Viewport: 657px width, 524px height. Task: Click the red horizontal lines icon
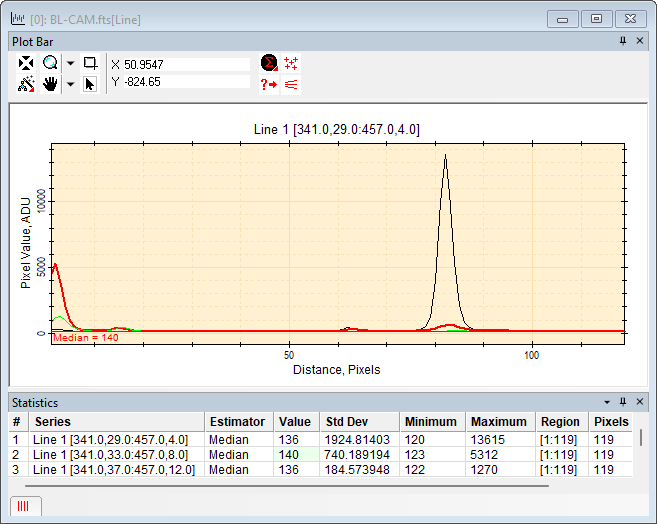(291, 84)
